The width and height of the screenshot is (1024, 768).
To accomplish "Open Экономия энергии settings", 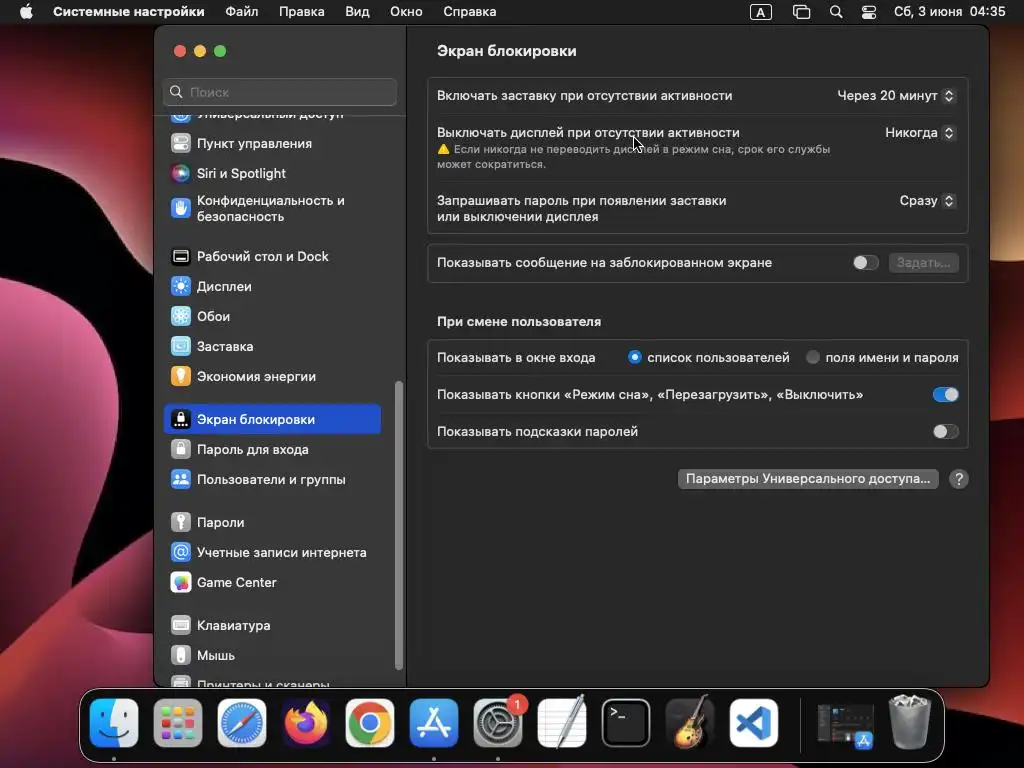I will tap(272, 376).
